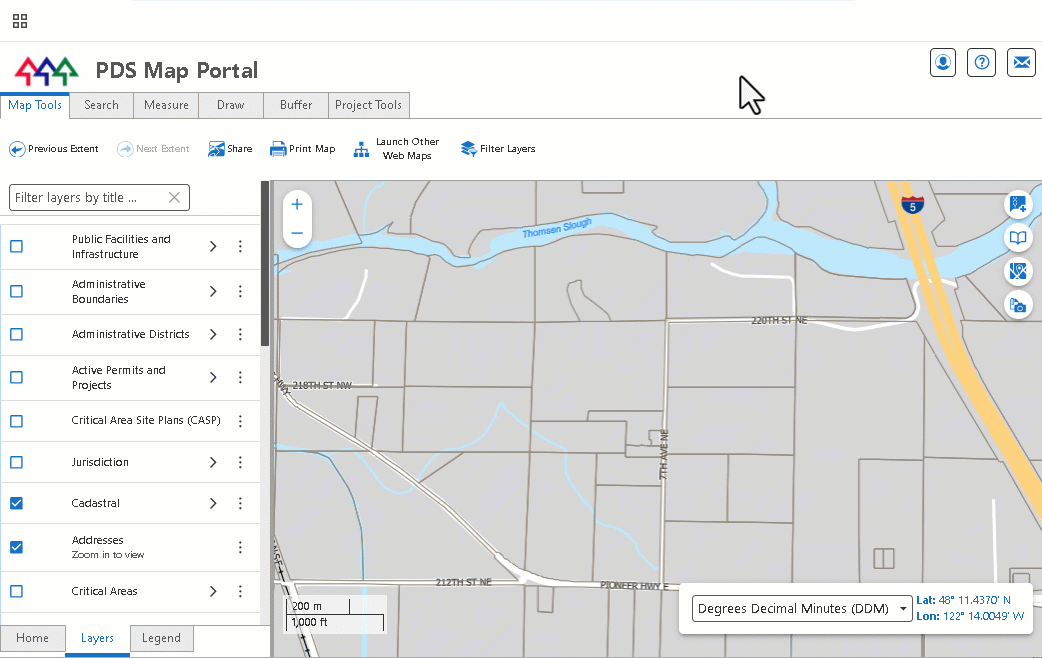This screenshot has height=658, width=1042.
Task: Open the user account icon
Action: tap(942, 63)
